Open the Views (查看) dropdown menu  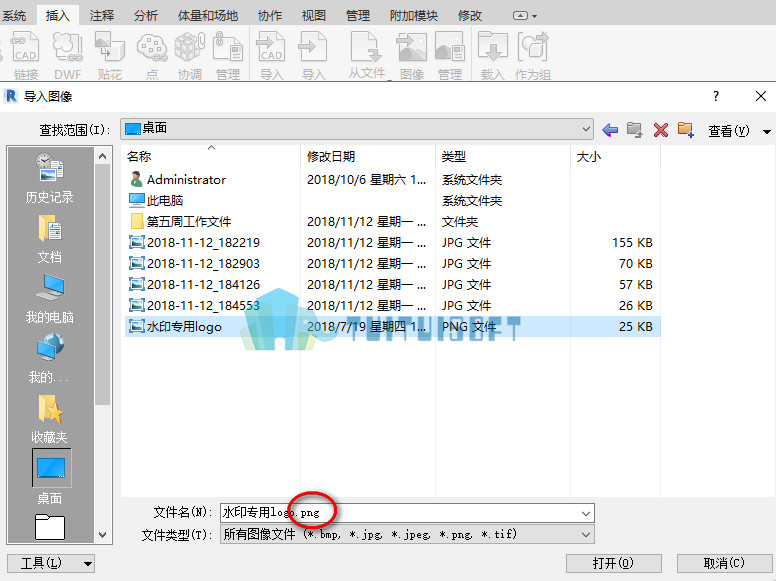pos(739,131)
